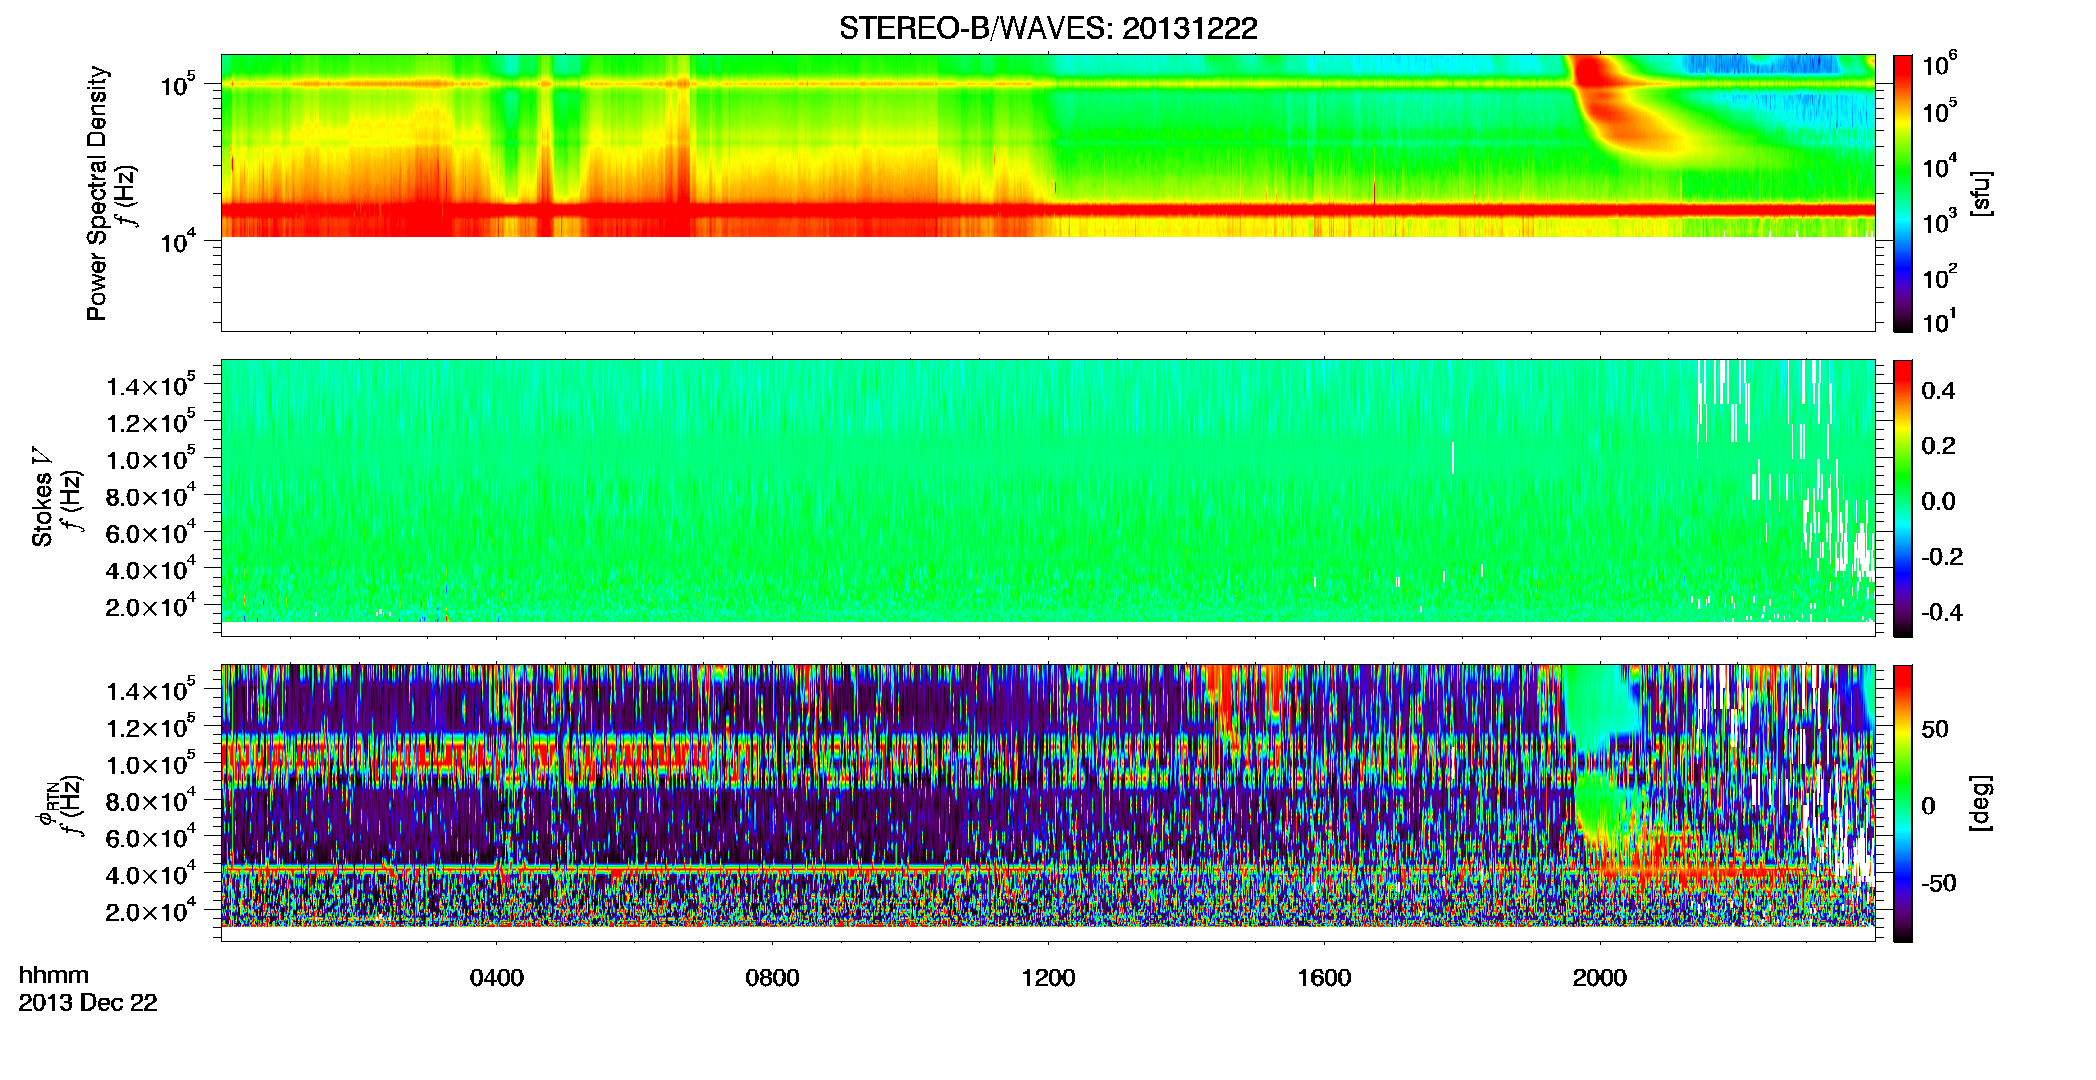Click the 1600 time tick label
2096x1080 pixels.
(x=1324, y=978)
